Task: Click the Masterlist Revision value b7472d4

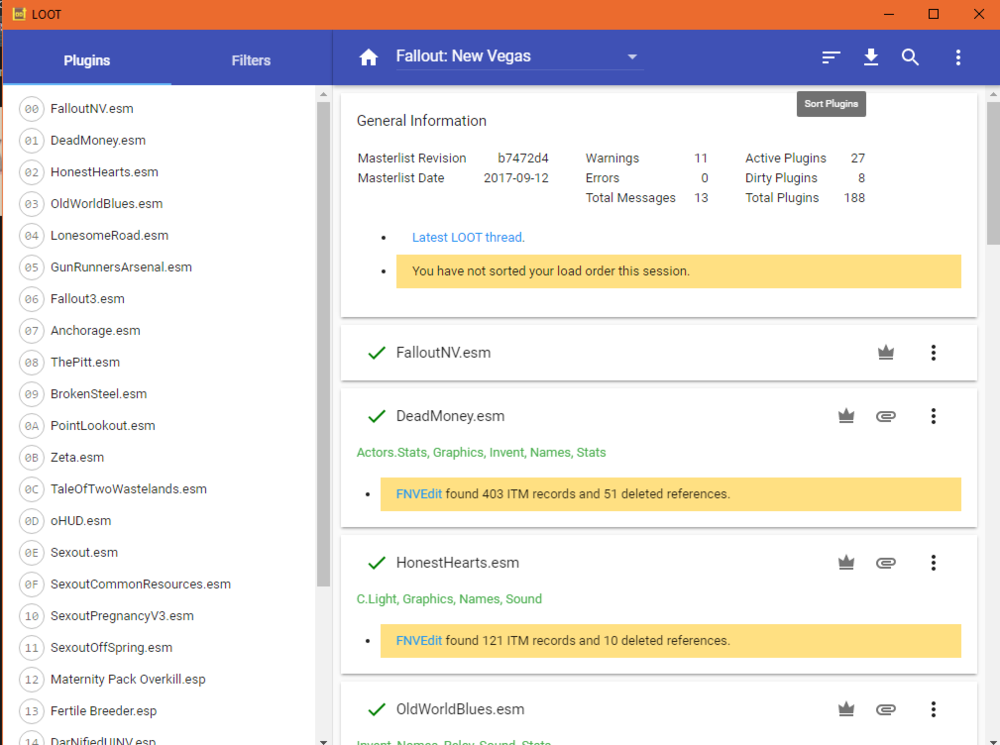Action: 523,158
